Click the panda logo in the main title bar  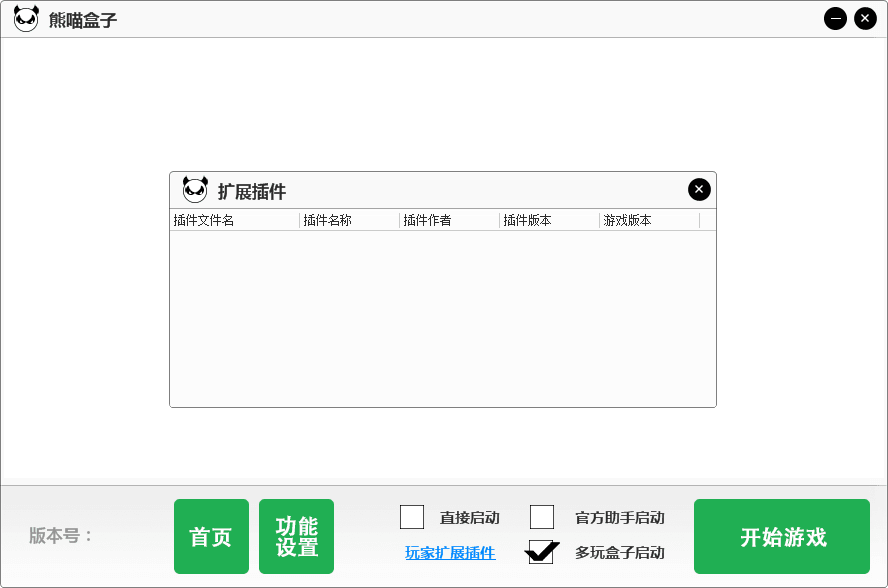point(26,19)
